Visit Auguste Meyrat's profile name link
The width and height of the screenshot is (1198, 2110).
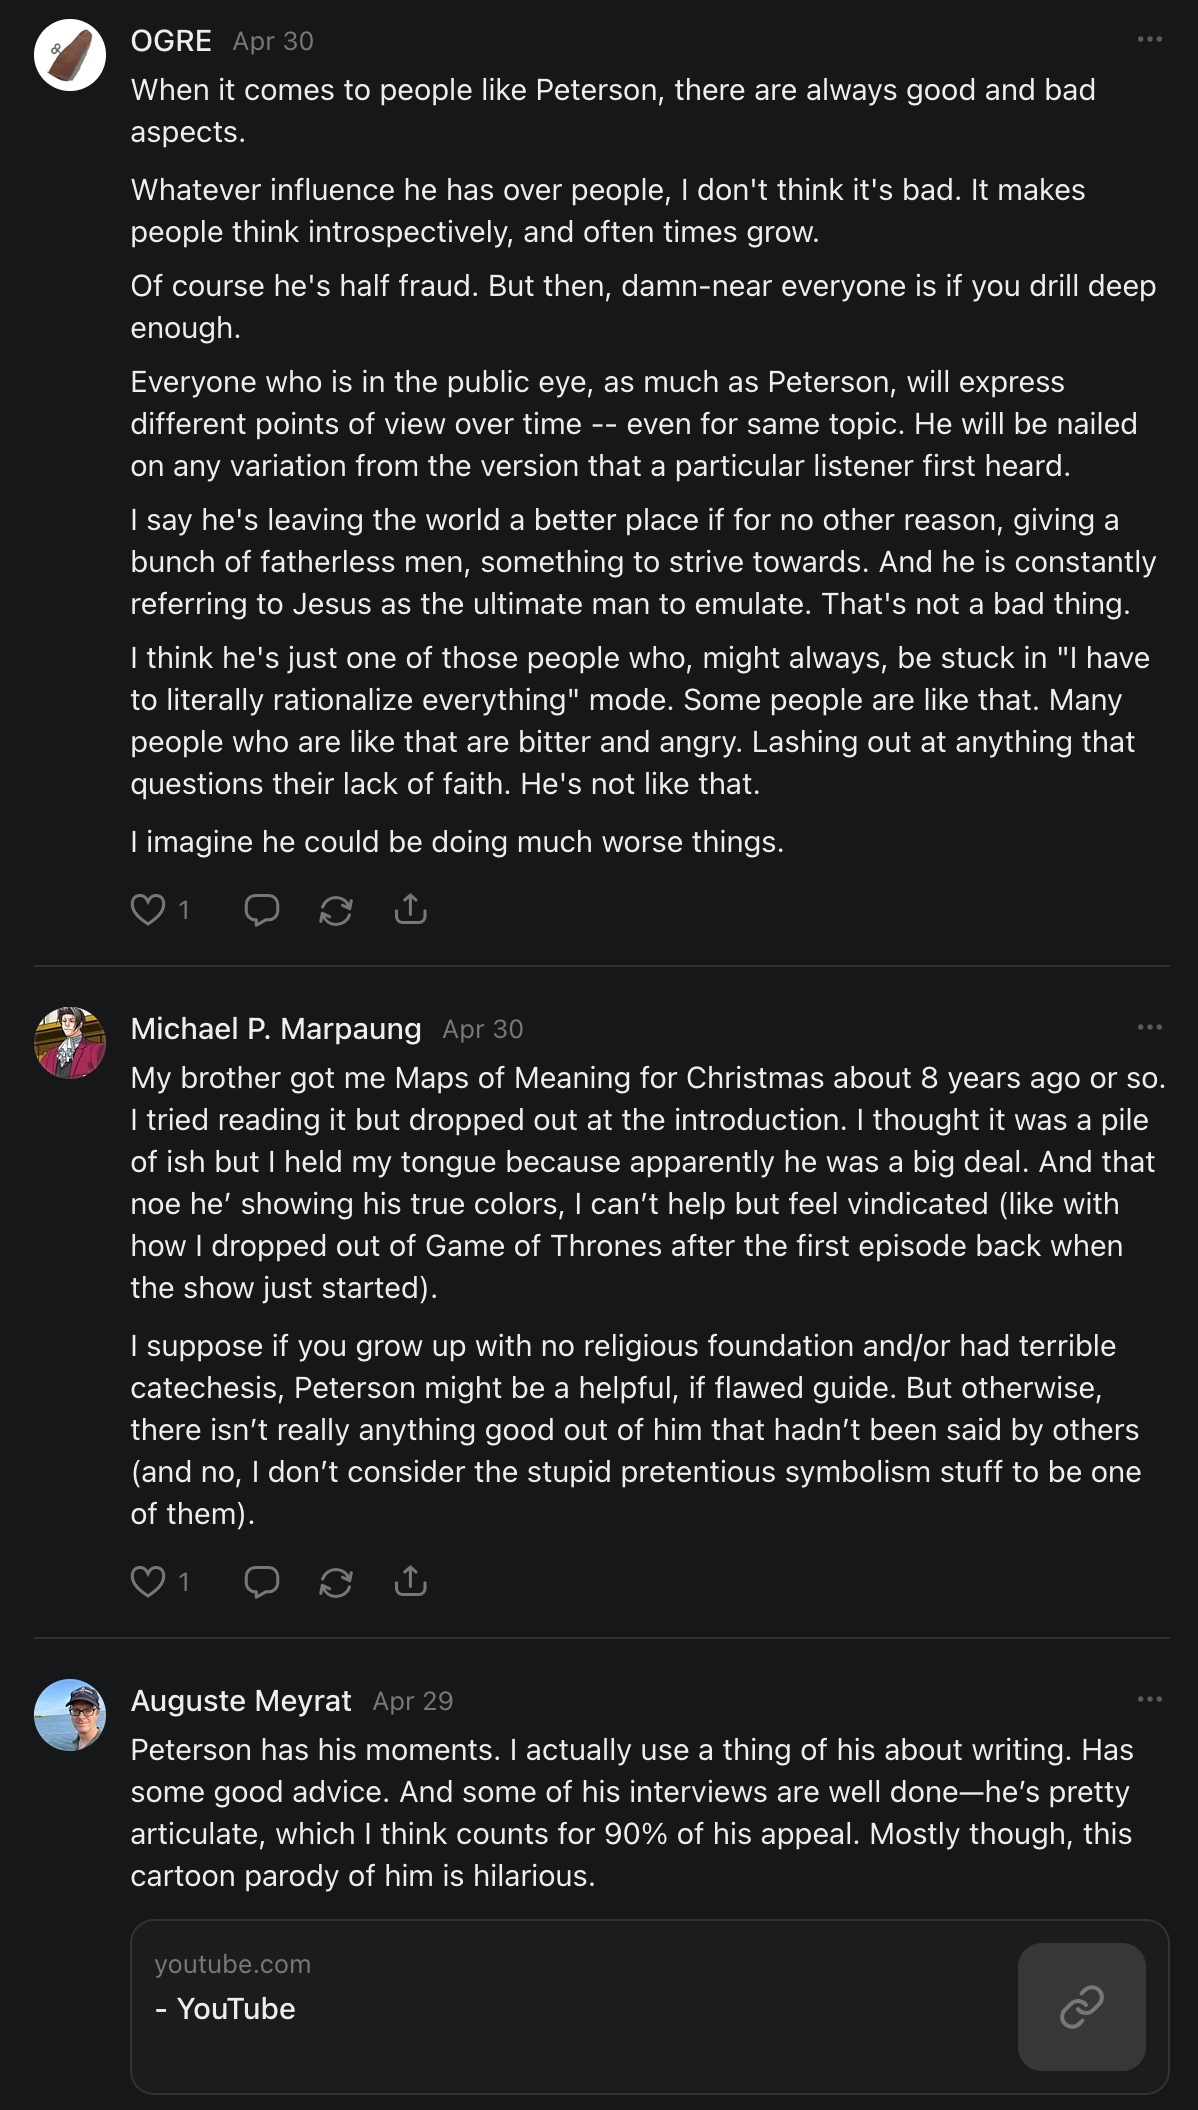coord(241,1701)
